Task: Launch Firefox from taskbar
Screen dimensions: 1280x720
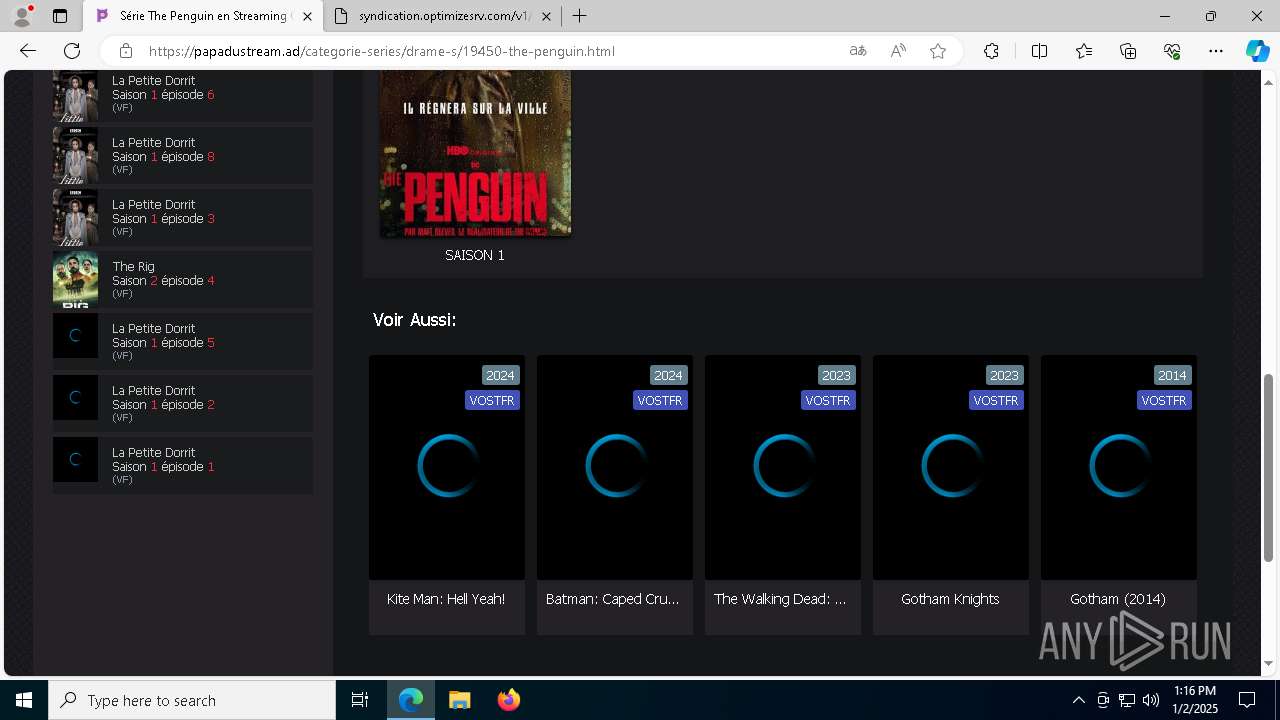Action: pos(508,700)
